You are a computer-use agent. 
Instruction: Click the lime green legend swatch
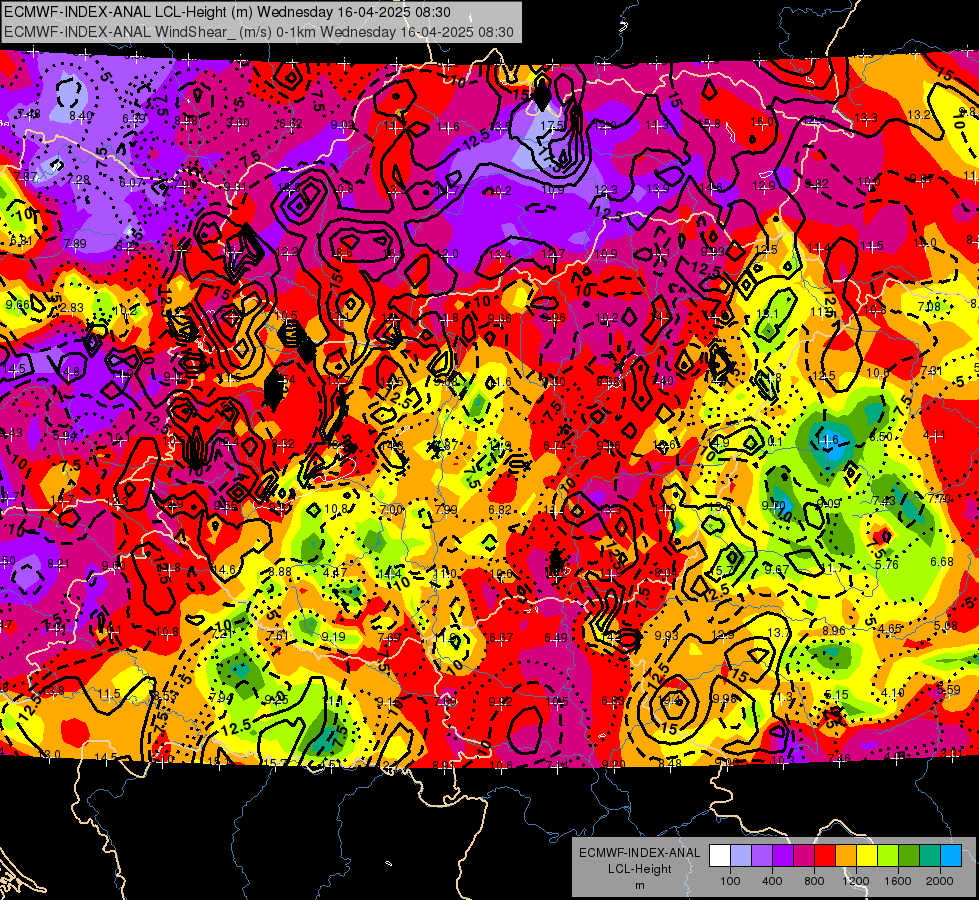coord(888,856)
